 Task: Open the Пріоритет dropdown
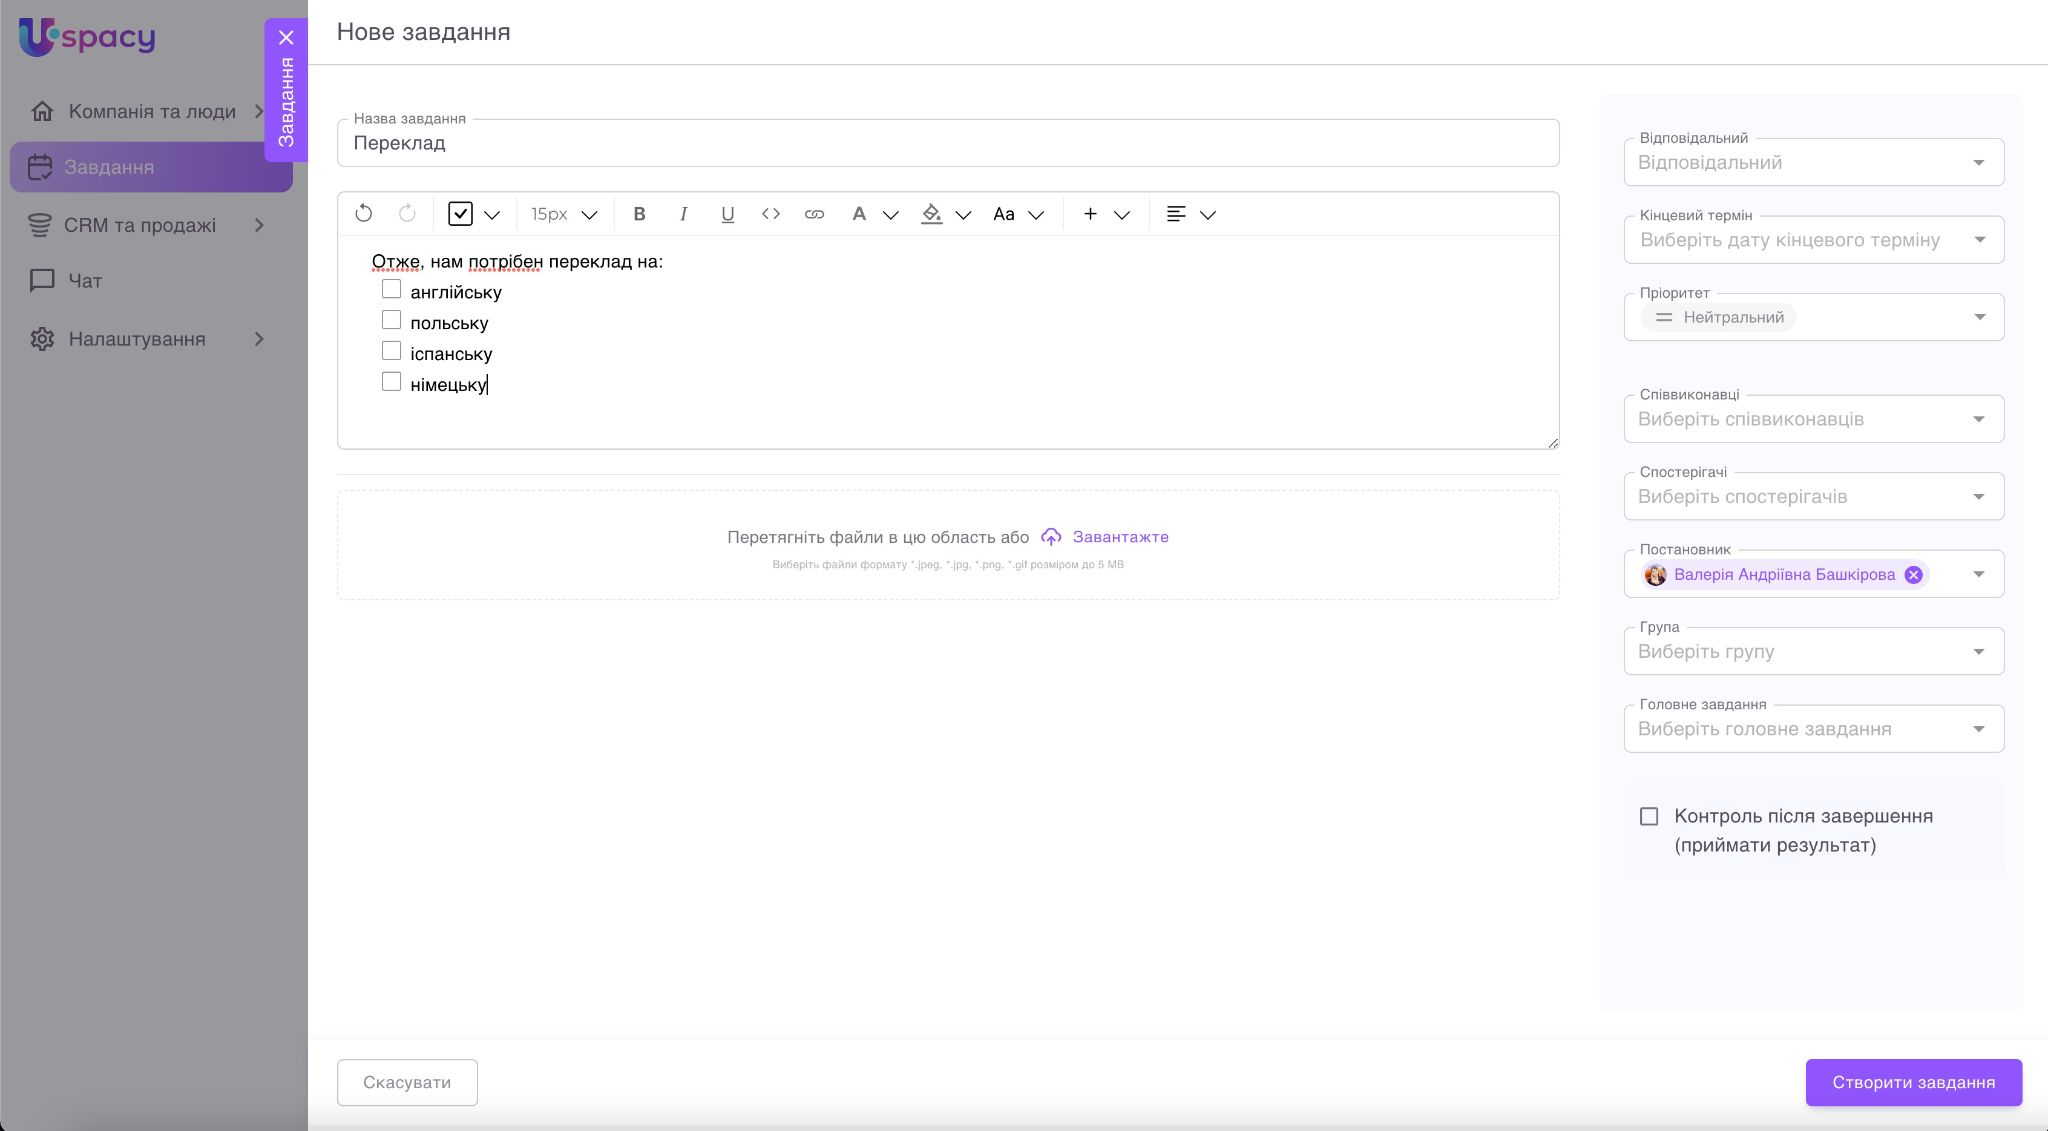(1813, 318)
